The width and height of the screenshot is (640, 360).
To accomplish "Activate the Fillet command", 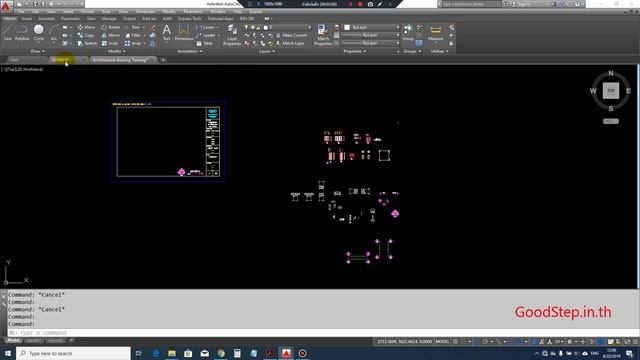I will click(133, 35).
